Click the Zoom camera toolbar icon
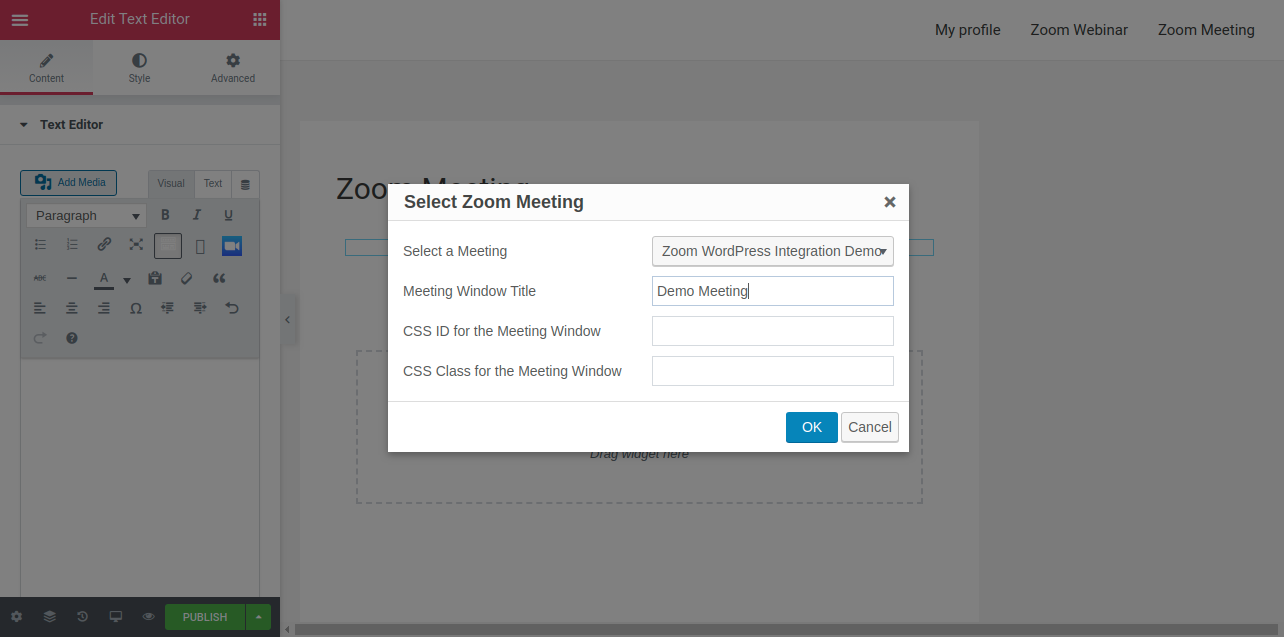The width and height of the screenshot is (1284, 637). 232,246
